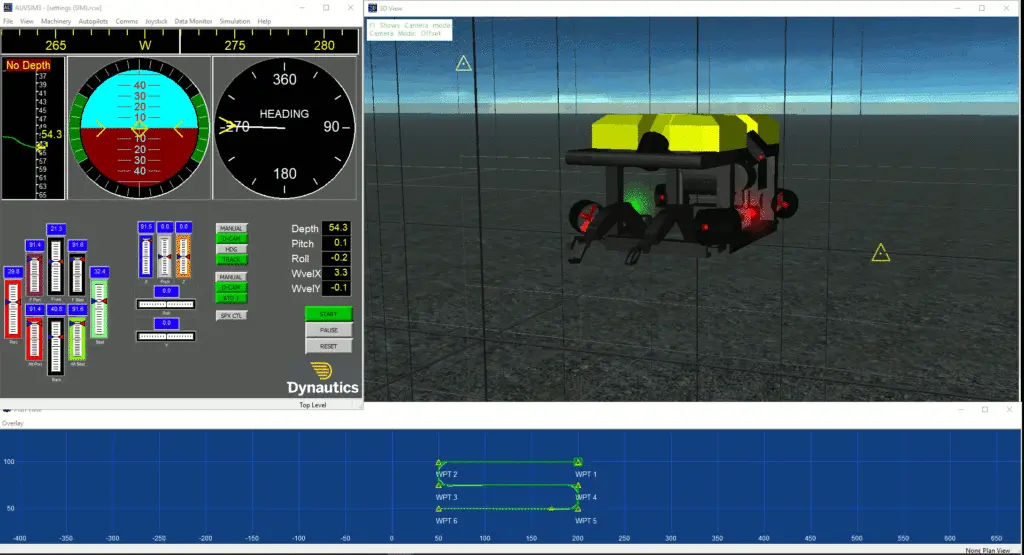Adjust the black slider under the 21.3 value
Screen dimensions: 1024x555
(56, 266)
